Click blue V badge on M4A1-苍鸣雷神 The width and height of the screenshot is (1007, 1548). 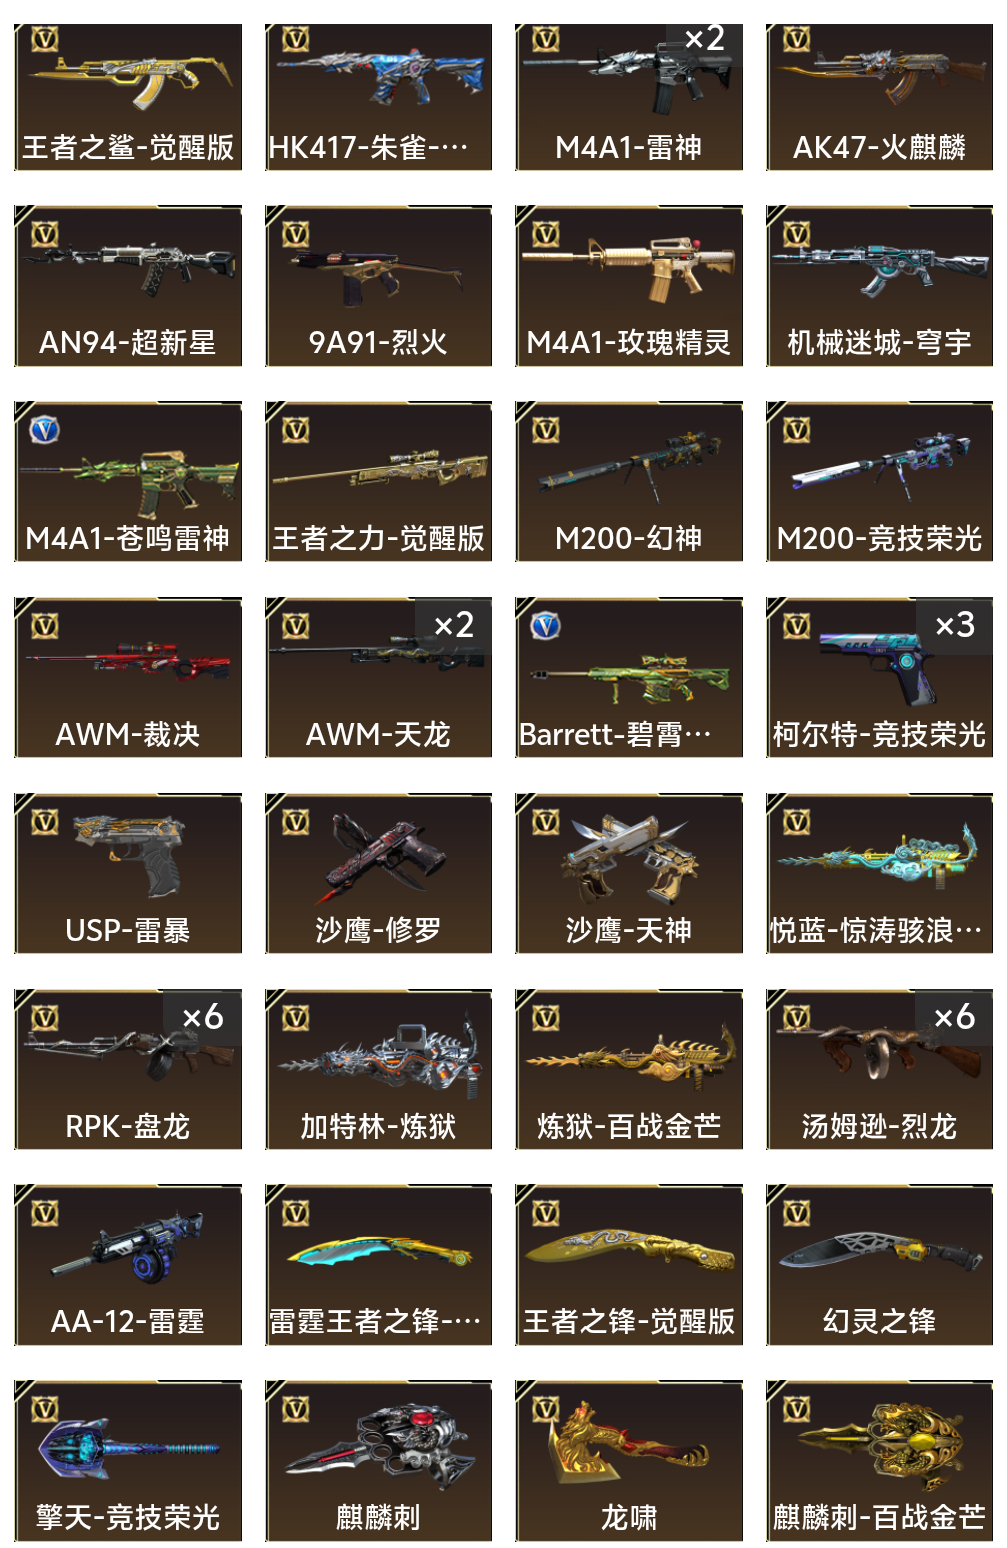click(44, 430)
